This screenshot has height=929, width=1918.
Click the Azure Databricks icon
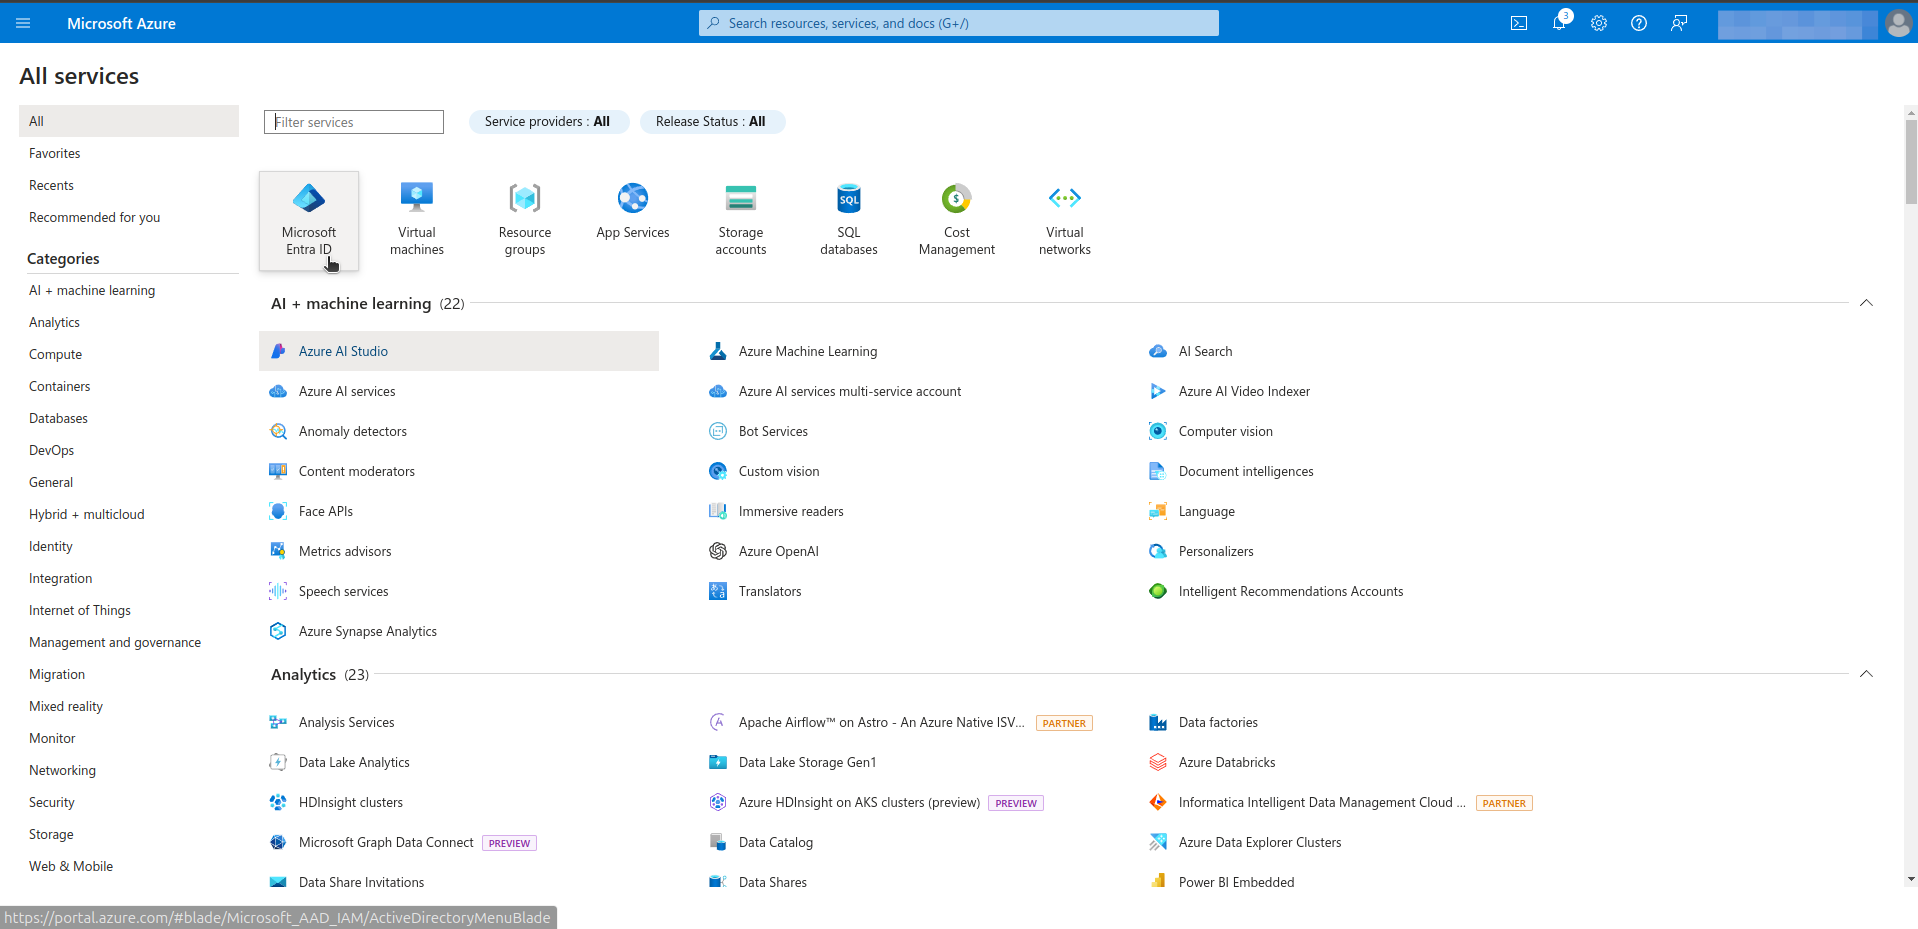pos(1158,762)
